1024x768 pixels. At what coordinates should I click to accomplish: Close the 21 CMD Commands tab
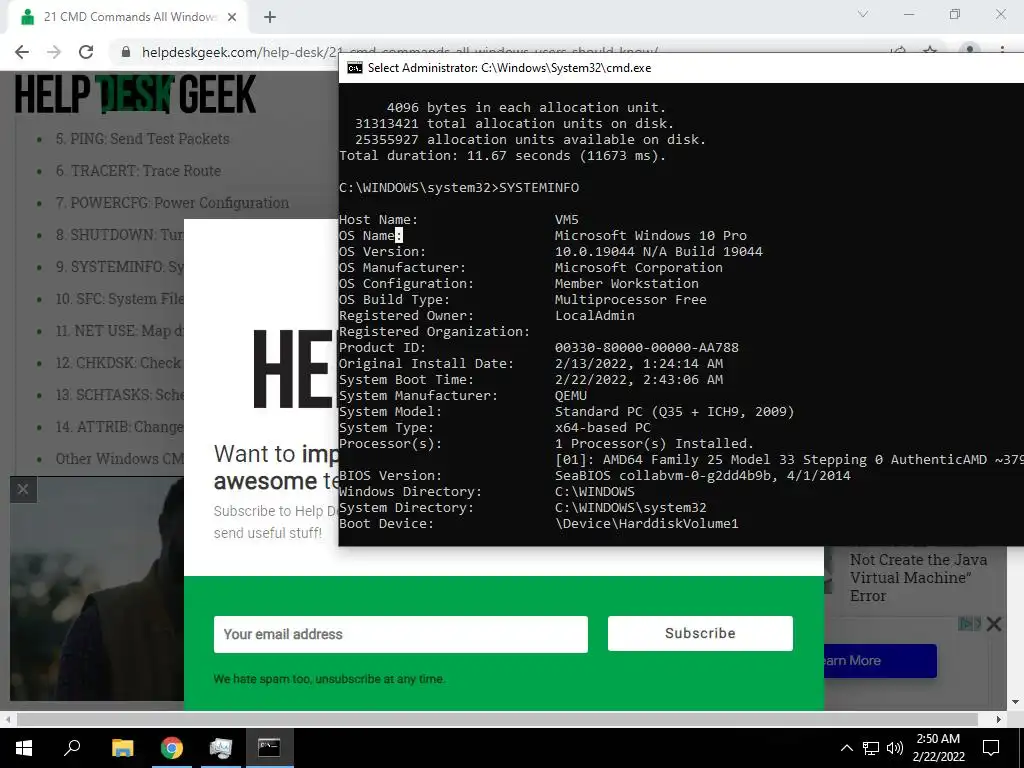[x=232, y=17]
